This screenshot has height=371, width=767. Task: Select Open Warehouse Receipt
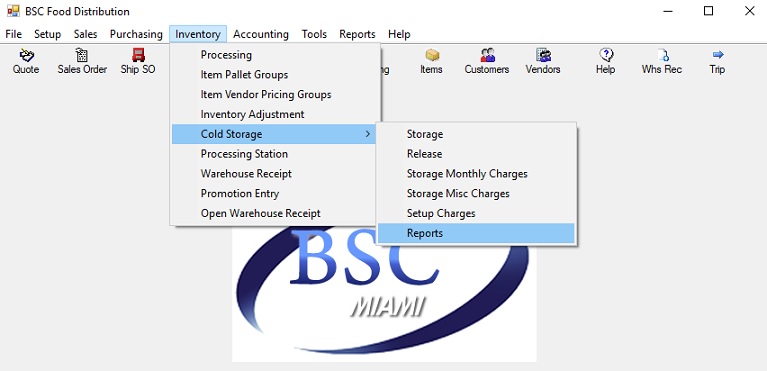pyautogui.click(x=274, y=213)
